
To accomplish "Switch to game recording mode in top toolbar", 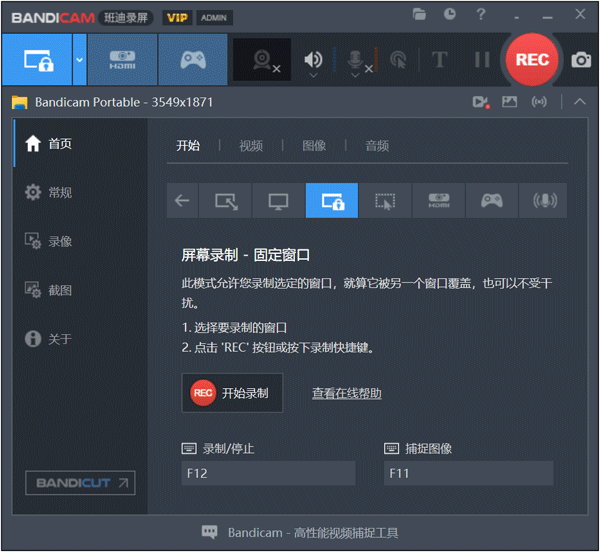I will pos(193,60).
